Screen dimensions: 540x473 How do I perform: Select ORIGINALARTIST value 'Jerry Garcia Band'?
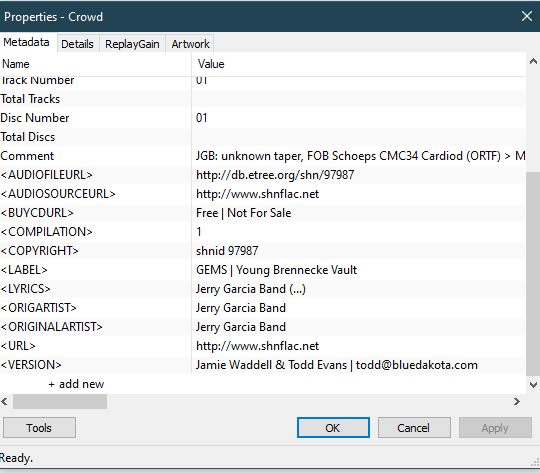[241, 327]
